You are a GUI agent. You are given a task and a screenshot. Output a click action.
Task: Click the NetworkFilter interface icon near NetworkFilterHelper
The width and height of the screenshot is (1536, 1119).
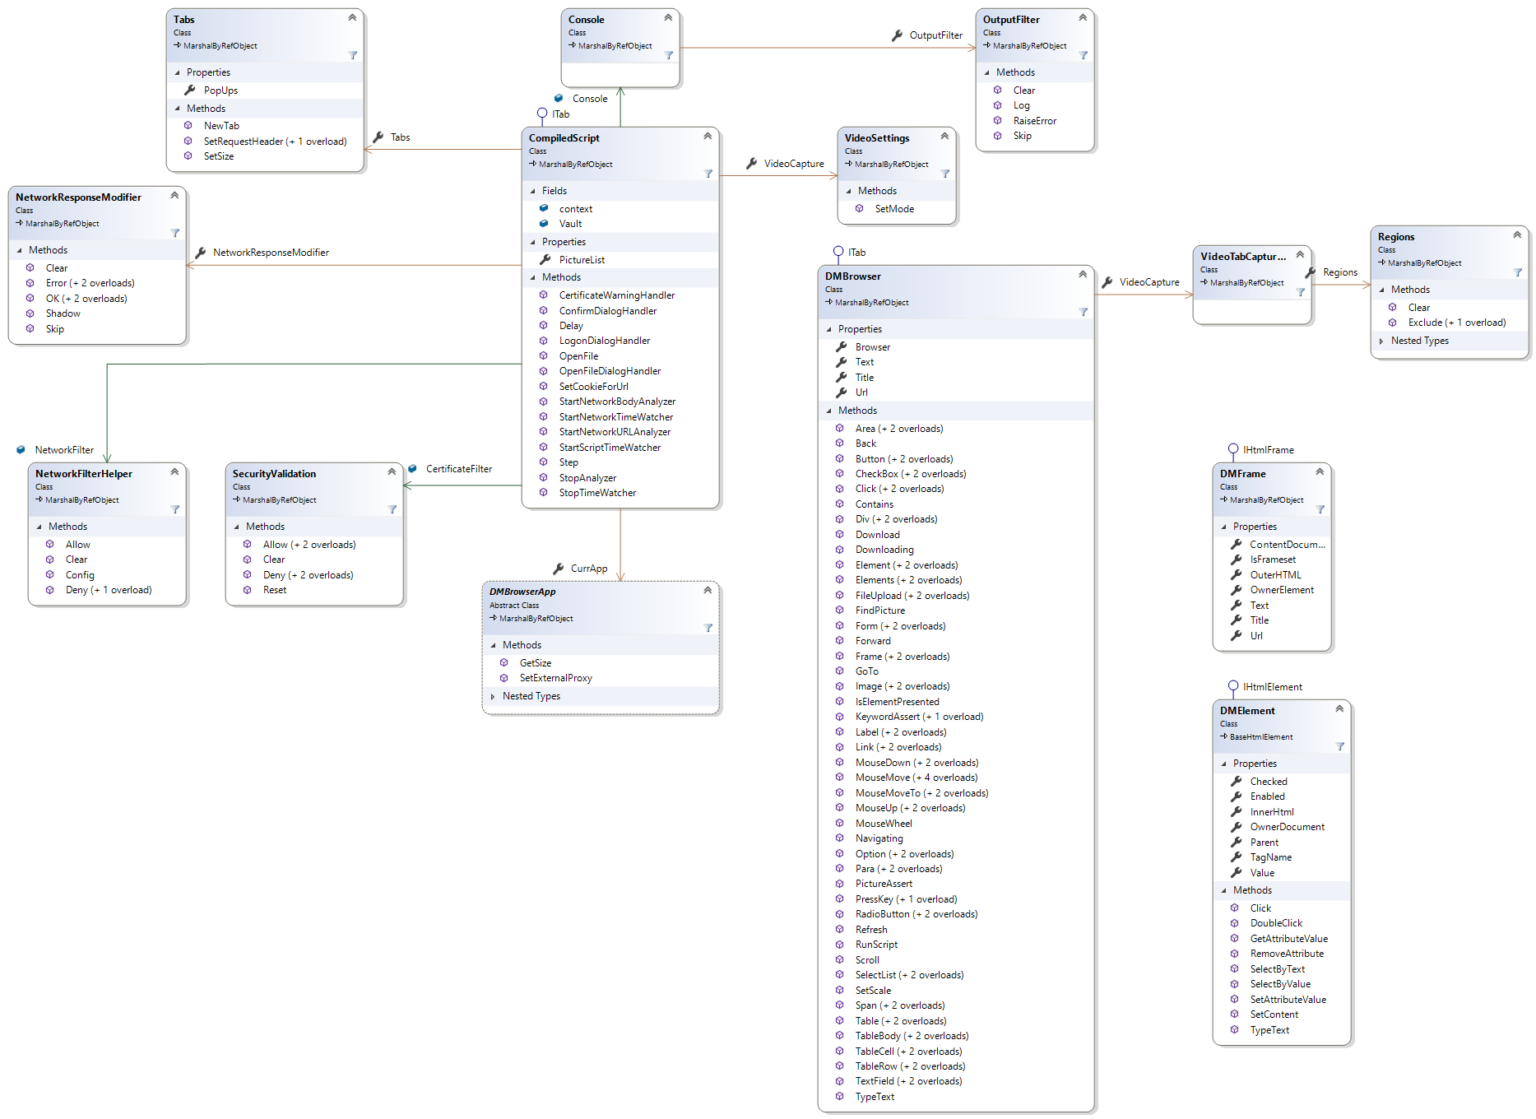pyautogui.click(x=20, y=450)
